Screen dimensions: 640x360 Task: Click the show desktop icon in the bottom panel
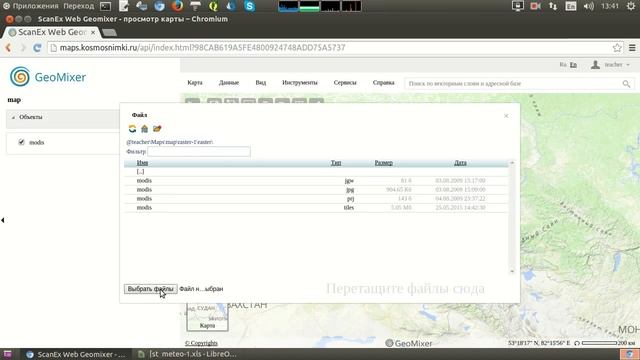click(x=7, y=354)
